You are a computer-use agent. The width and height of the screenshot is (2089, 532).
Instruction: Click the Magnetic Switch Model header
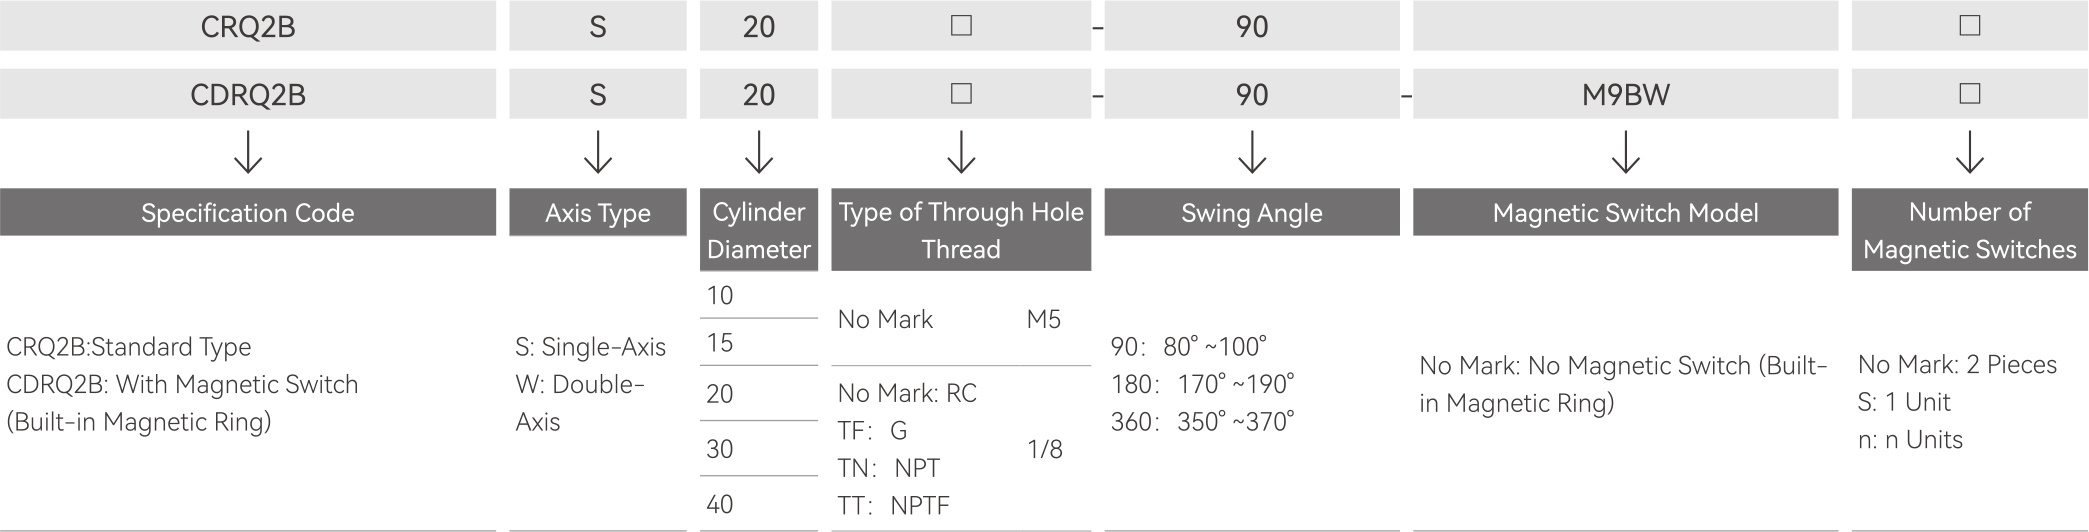click(1626, 213)
